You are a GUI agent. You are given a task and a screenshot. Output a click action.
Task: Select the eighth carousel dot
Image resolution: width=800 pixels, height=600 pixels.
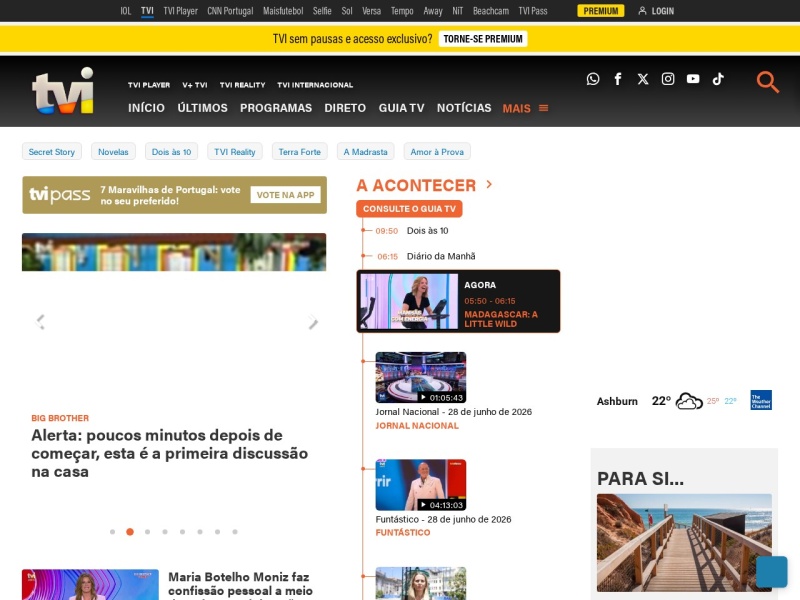click(x=235, y=532)
